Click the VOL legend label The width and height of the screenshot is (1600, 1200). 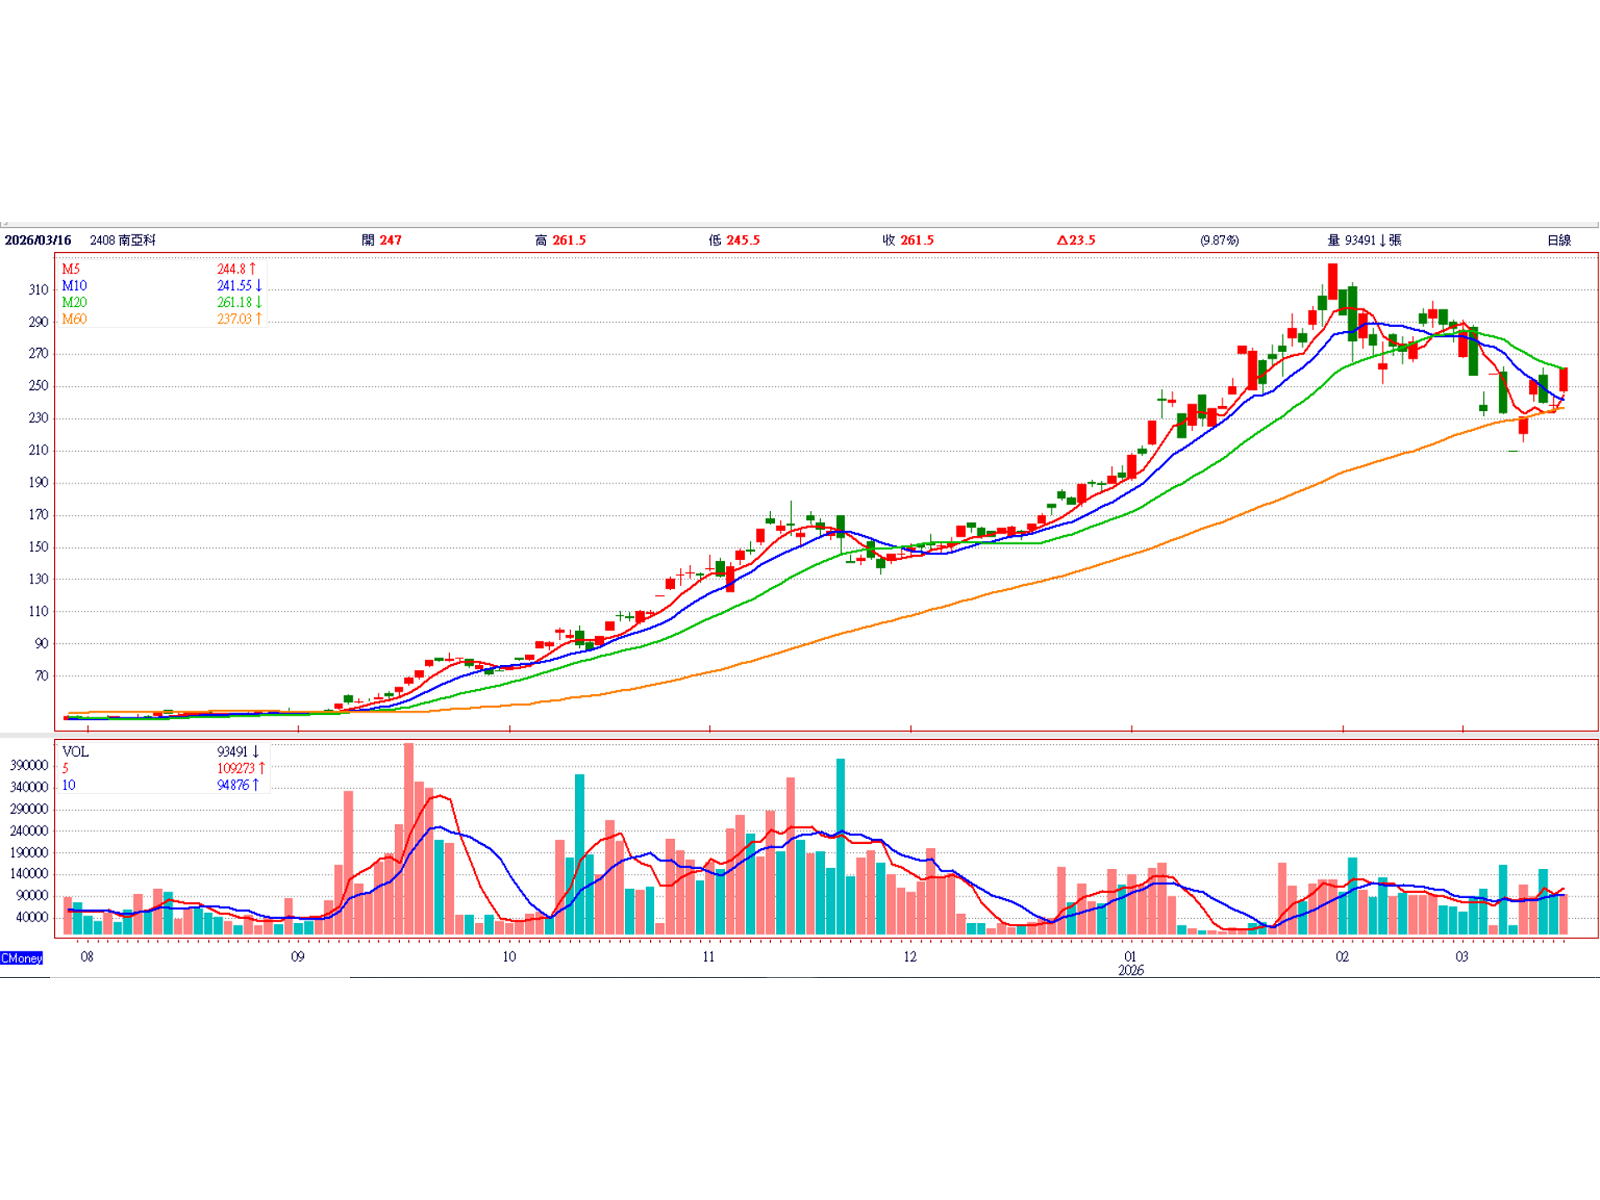[x=75, y=752]
